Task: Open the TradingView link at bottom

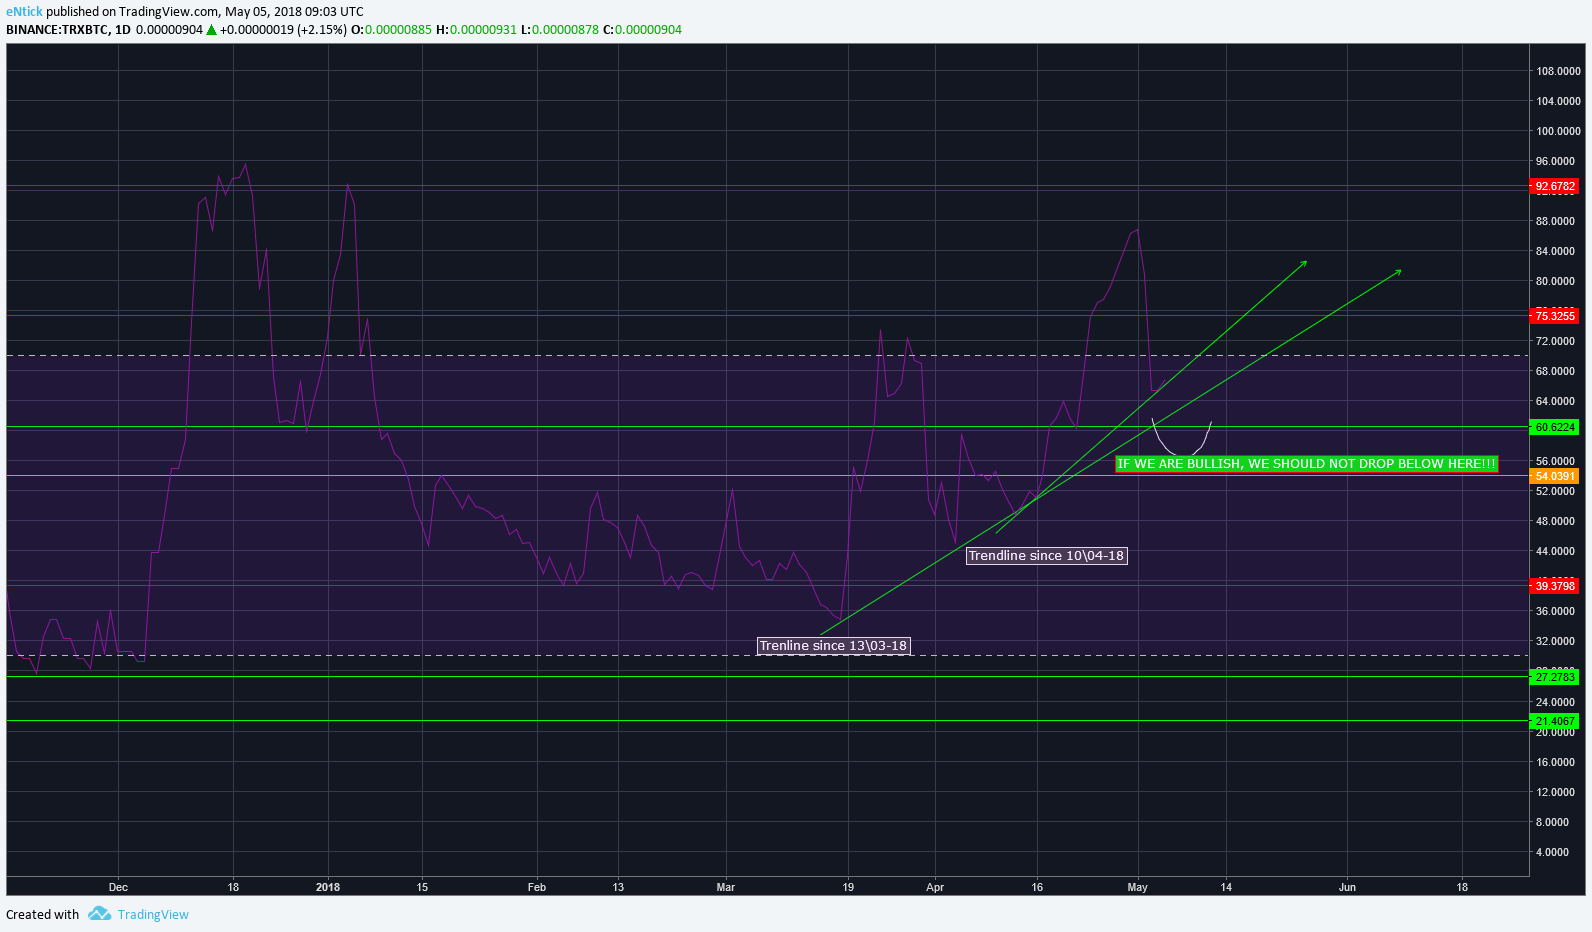Action: [x=153, y=914]
